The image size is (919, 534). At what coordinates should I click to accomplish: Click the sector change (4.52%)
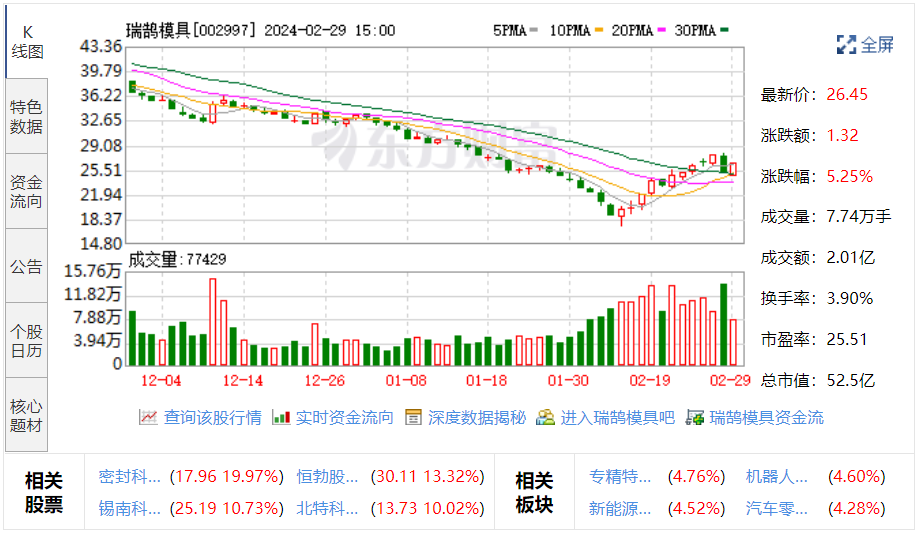point(696,508)
